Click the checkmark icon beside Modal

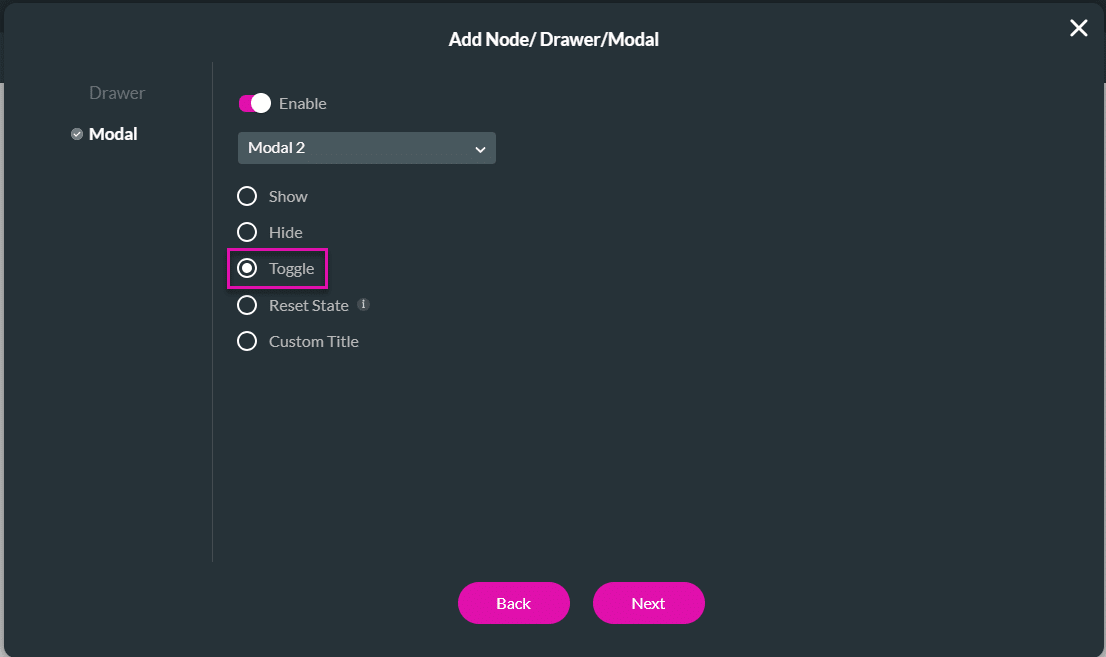pyautogui.click(x=77, y=133)
